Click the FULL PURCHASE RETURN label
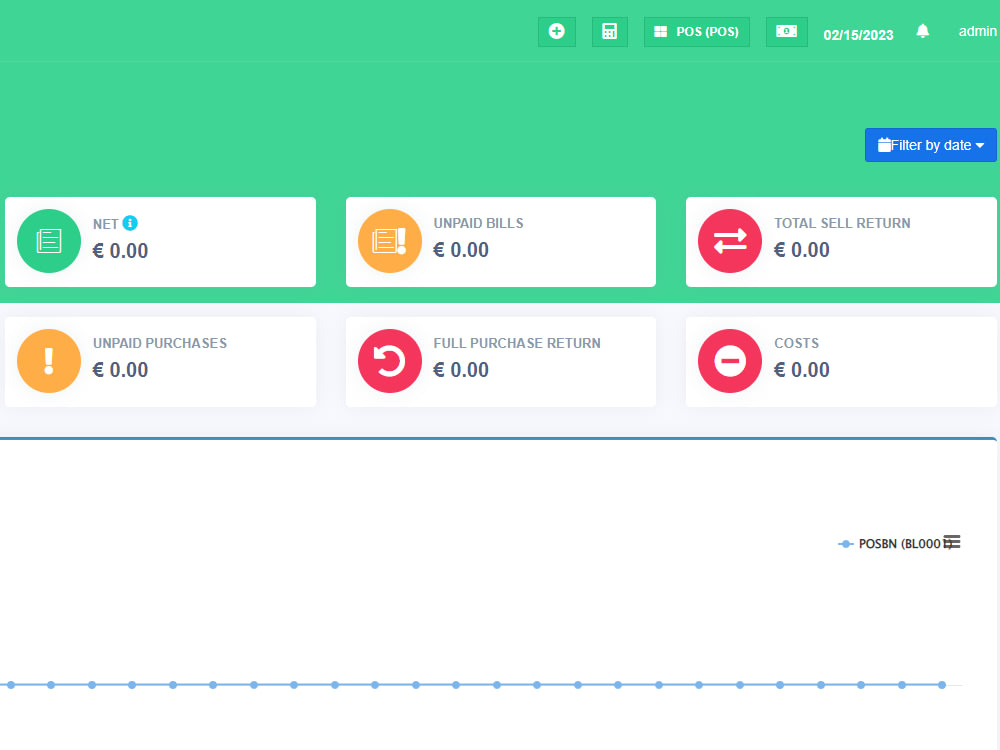 pos(517,343)
